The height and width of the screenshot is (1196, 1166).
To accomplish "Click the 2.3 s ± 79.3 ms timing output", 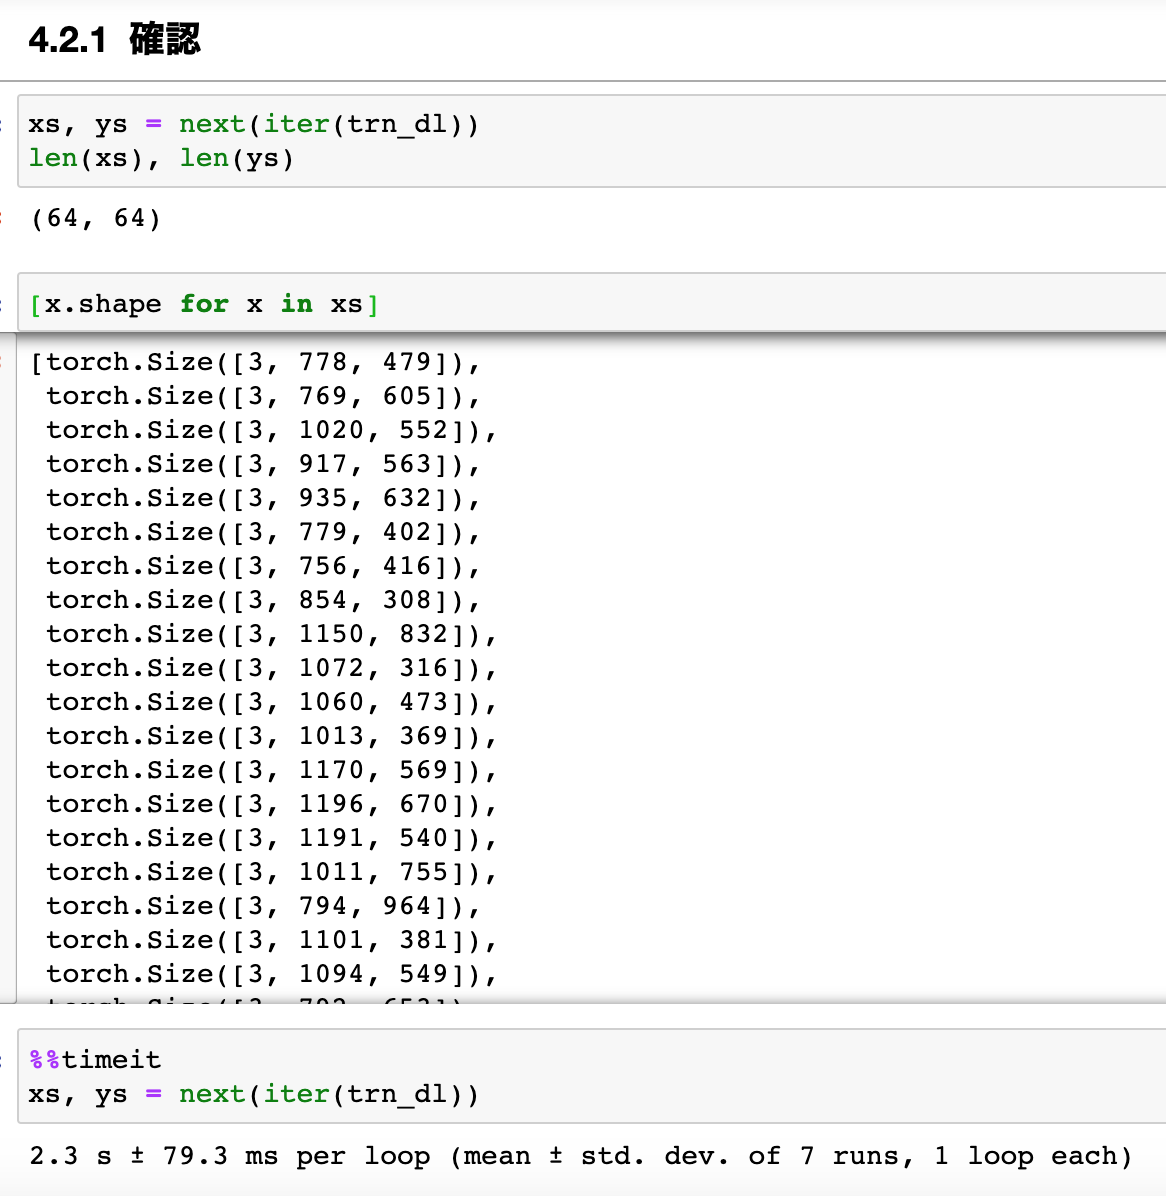I will (580, 1156).
